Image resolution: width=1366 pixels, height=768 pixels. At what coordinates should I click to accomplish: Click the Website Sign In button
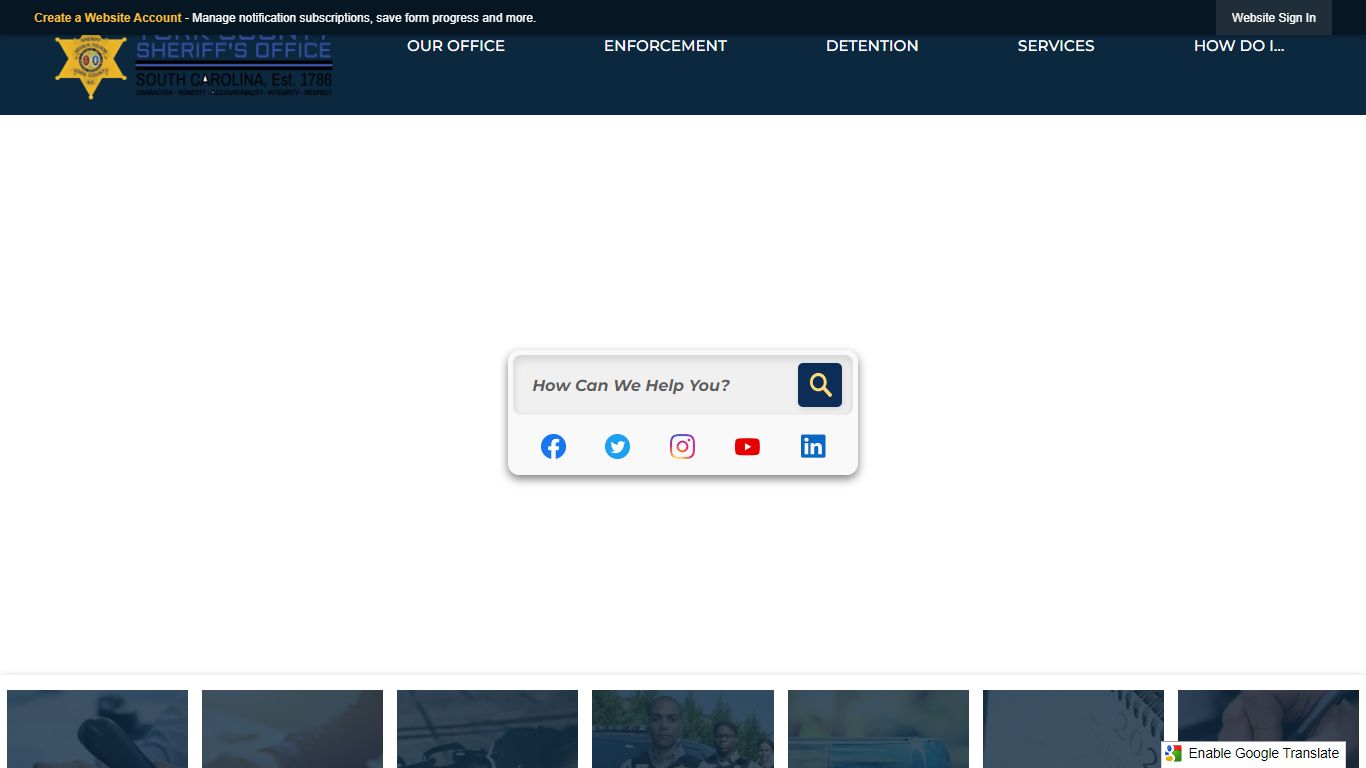(x=1273, y=18)
